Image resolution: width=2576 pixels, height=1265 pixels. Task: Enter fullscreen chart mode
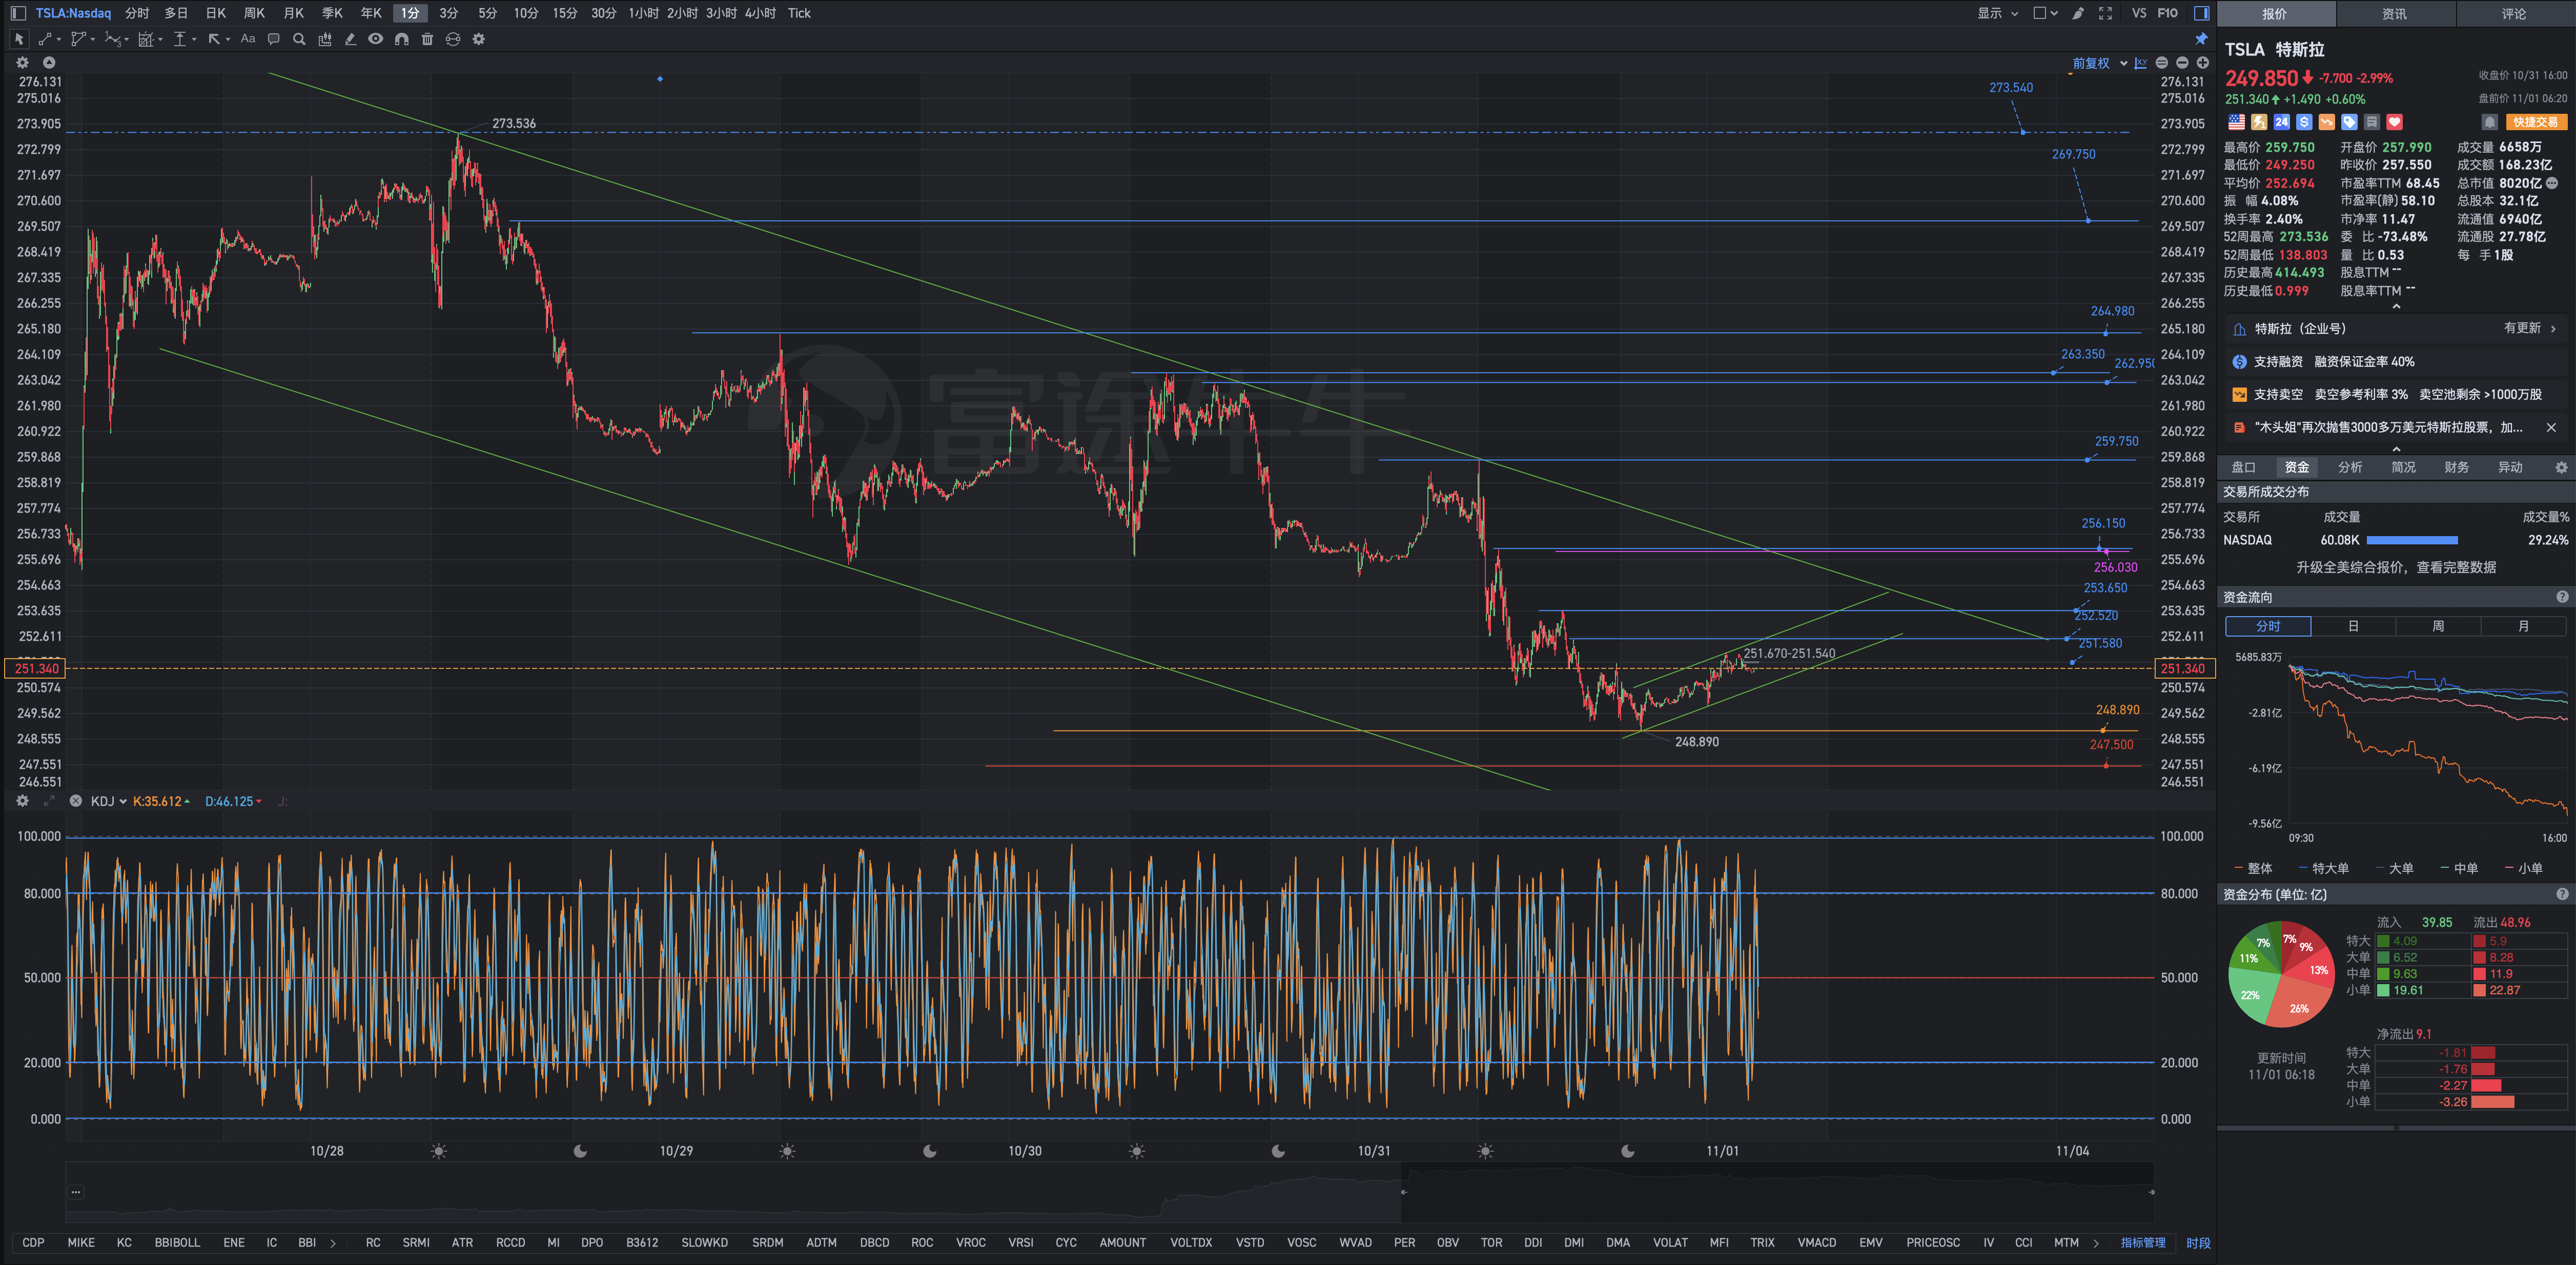tap(2105, 13)
